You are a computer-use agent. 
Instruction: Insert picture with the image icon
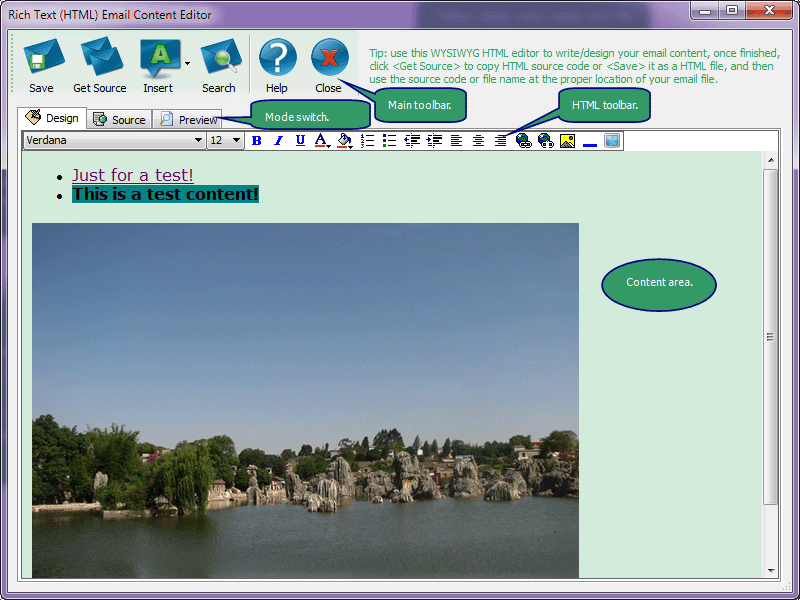567,141
